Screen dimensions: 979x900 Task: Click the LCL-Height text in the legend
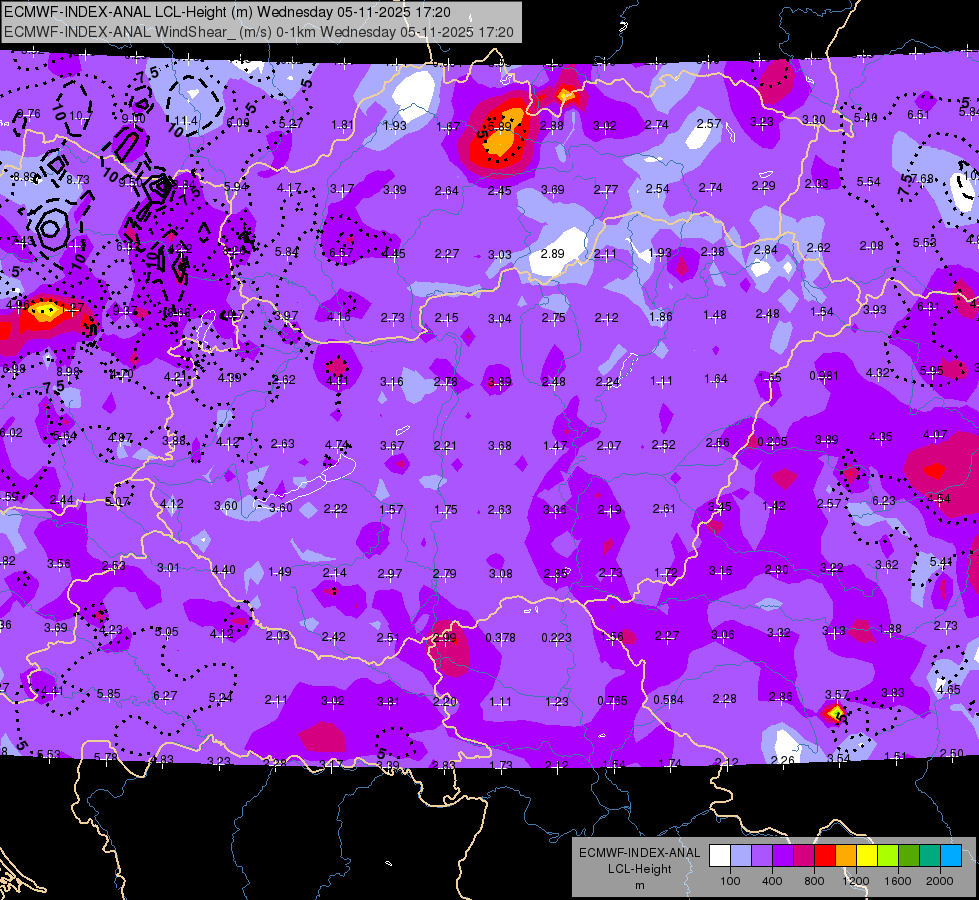pyautogui.click(x=639, y=869)
